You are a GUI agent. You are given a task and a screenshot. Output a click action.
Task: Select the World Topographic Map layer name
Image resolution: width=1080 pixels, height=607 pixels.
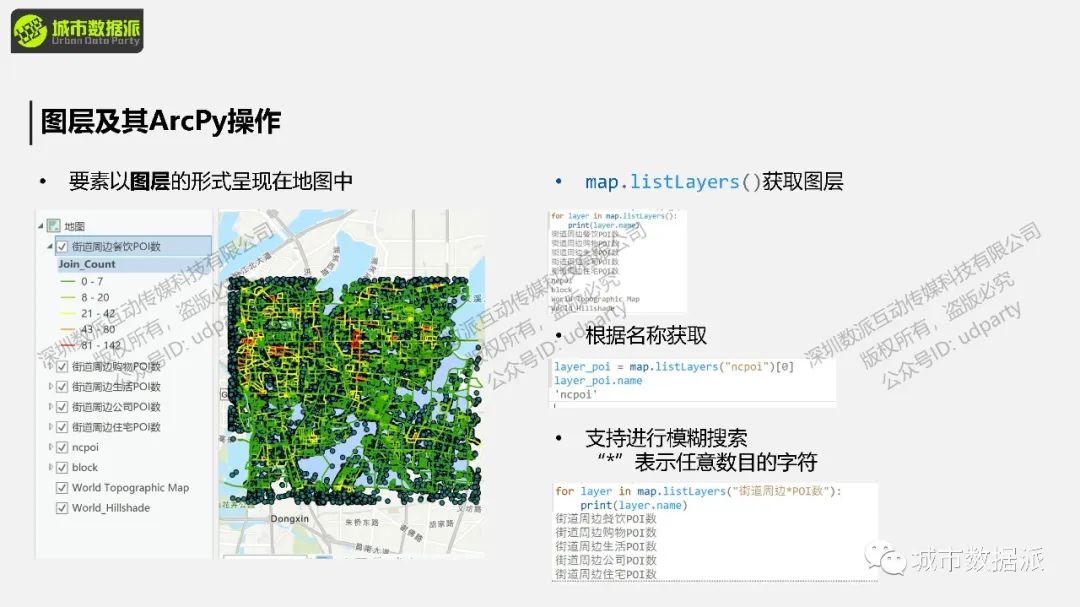click(x=130, y=487)
